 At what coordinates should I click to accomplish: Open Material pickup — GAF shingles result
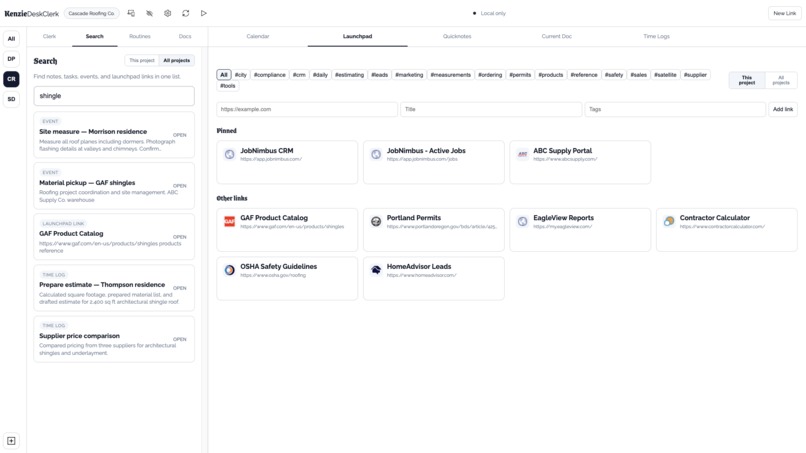[x=114, y=186]
